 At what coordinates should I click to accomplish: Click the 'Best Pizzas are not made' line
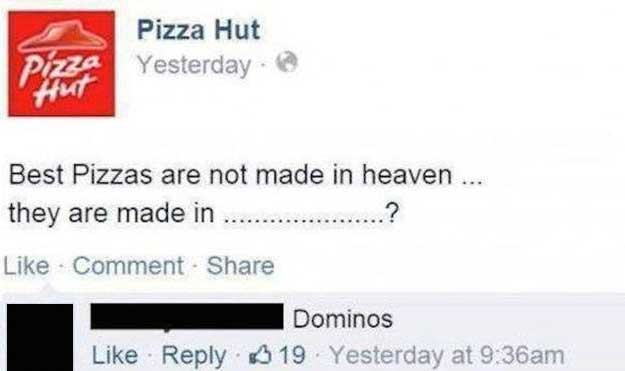[246, 175]
